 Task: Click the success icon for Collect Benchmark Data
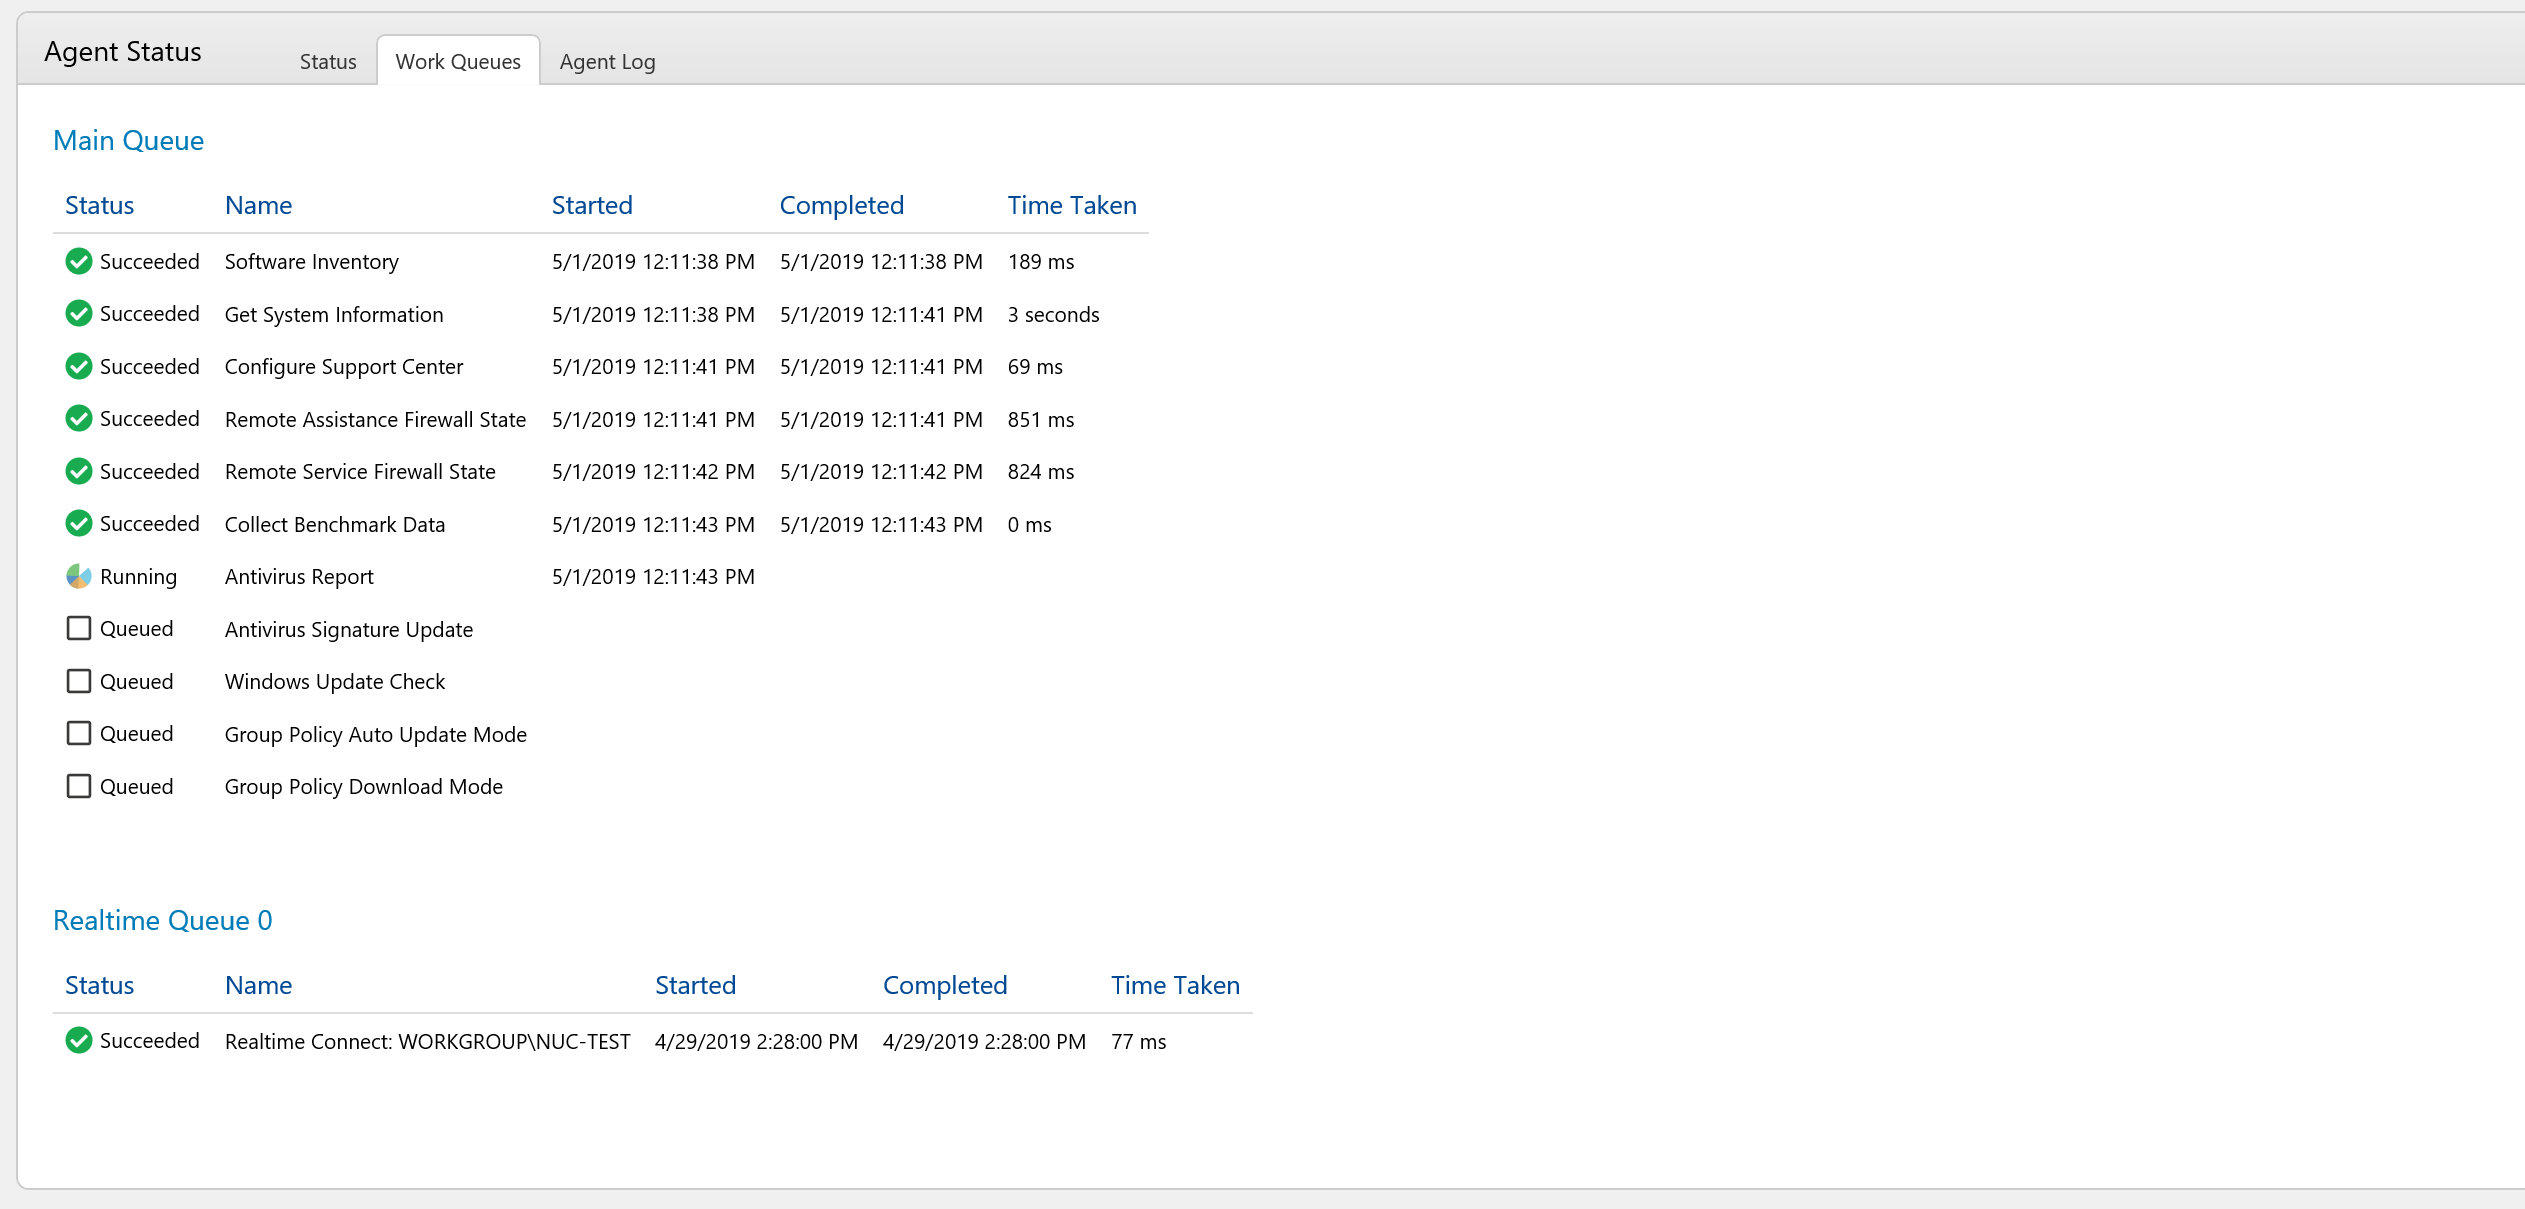click(x=79, y=524)
